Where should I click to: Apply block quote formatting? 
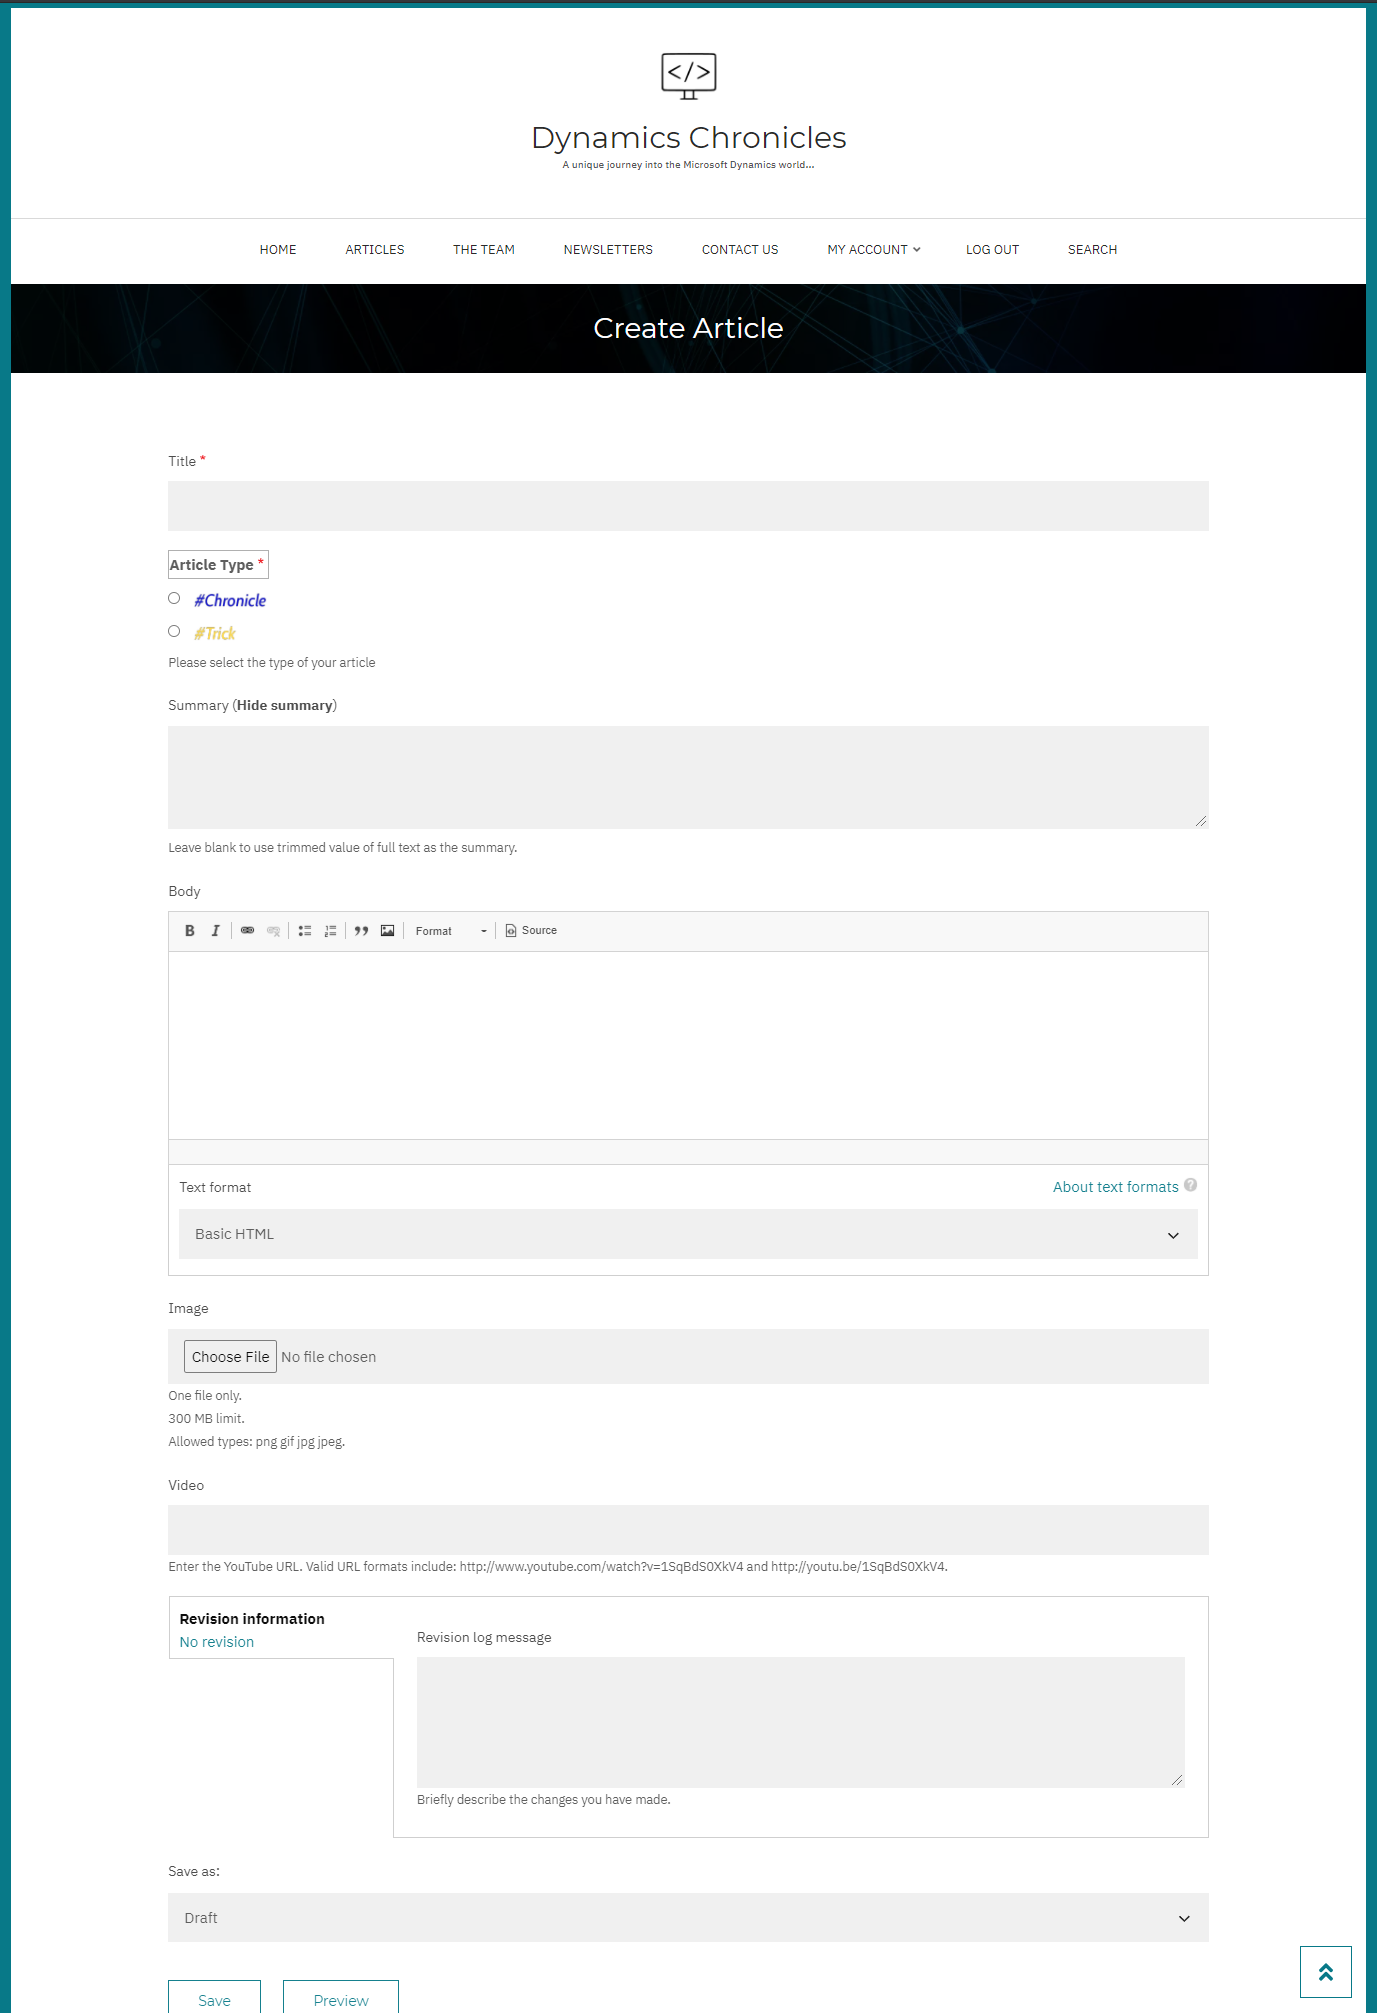point(362,931)
